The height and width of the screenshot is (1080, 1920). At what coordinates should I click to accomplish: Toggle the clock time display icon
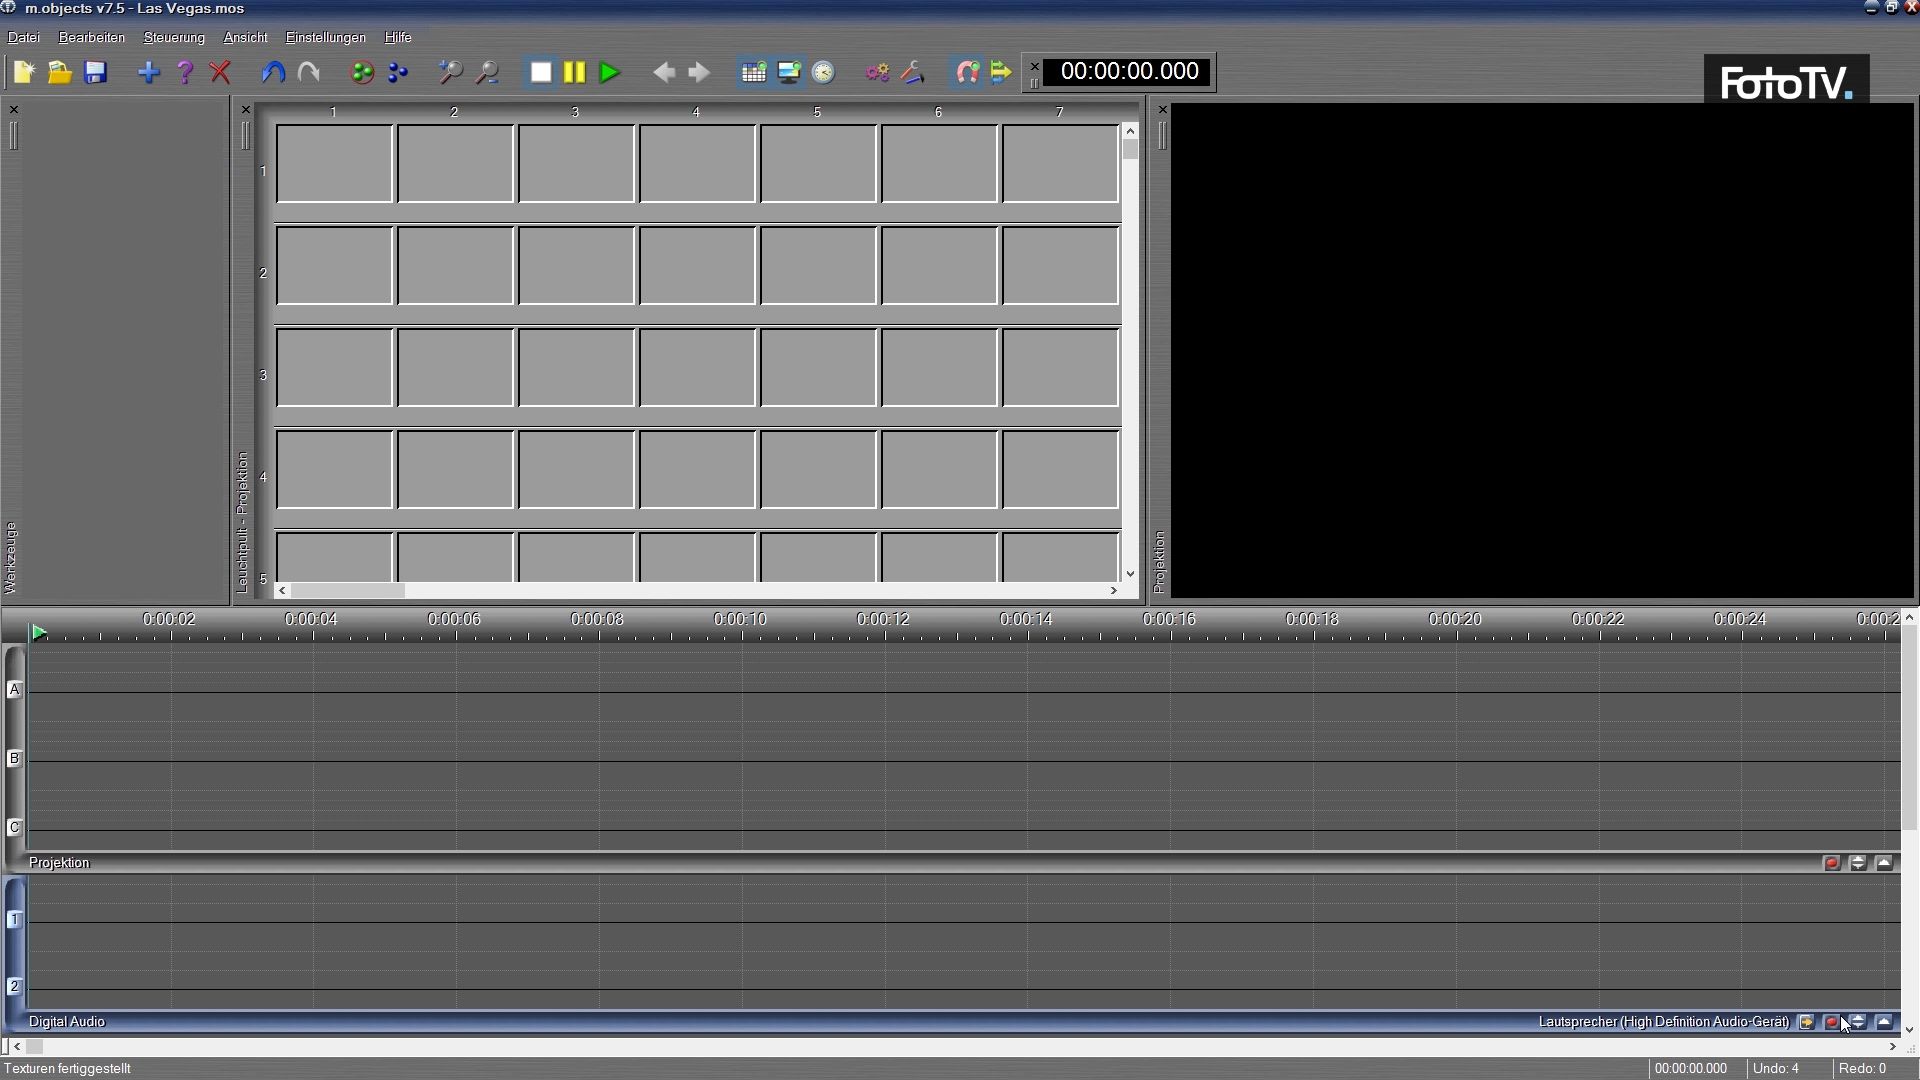pyautogui.click(x=824, y=72)
